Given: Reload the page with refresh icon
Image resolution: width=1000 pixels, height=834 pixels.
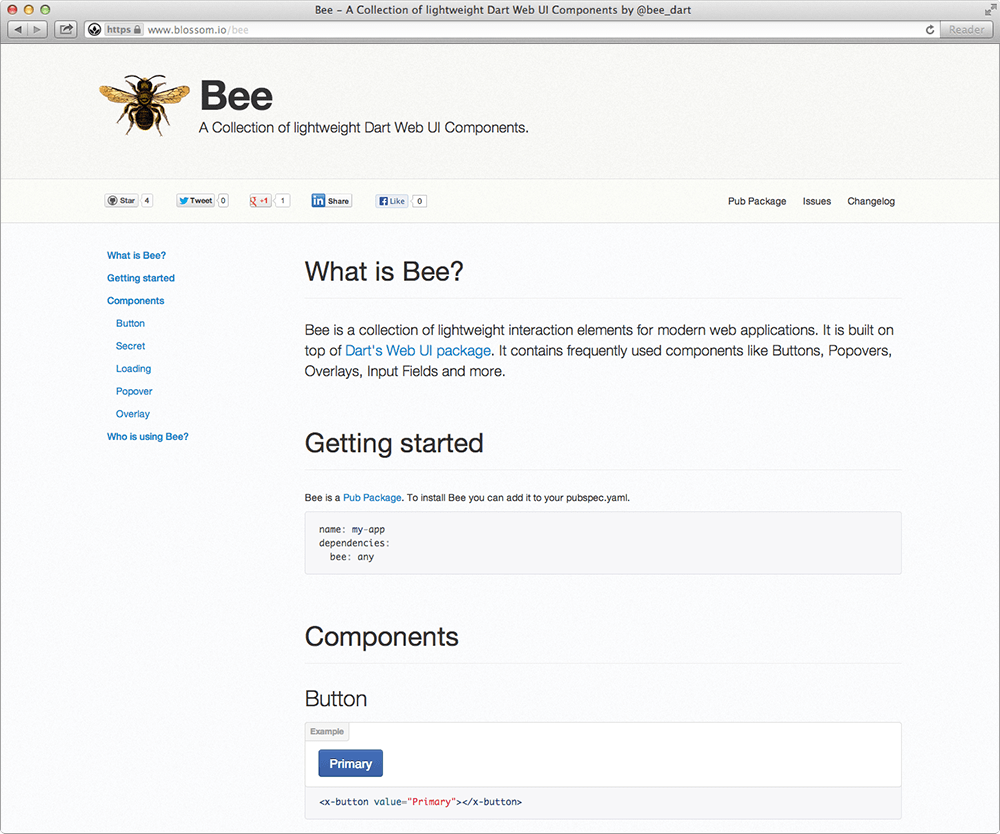Looking at the screenshot, I should click(x=930, y=29).
